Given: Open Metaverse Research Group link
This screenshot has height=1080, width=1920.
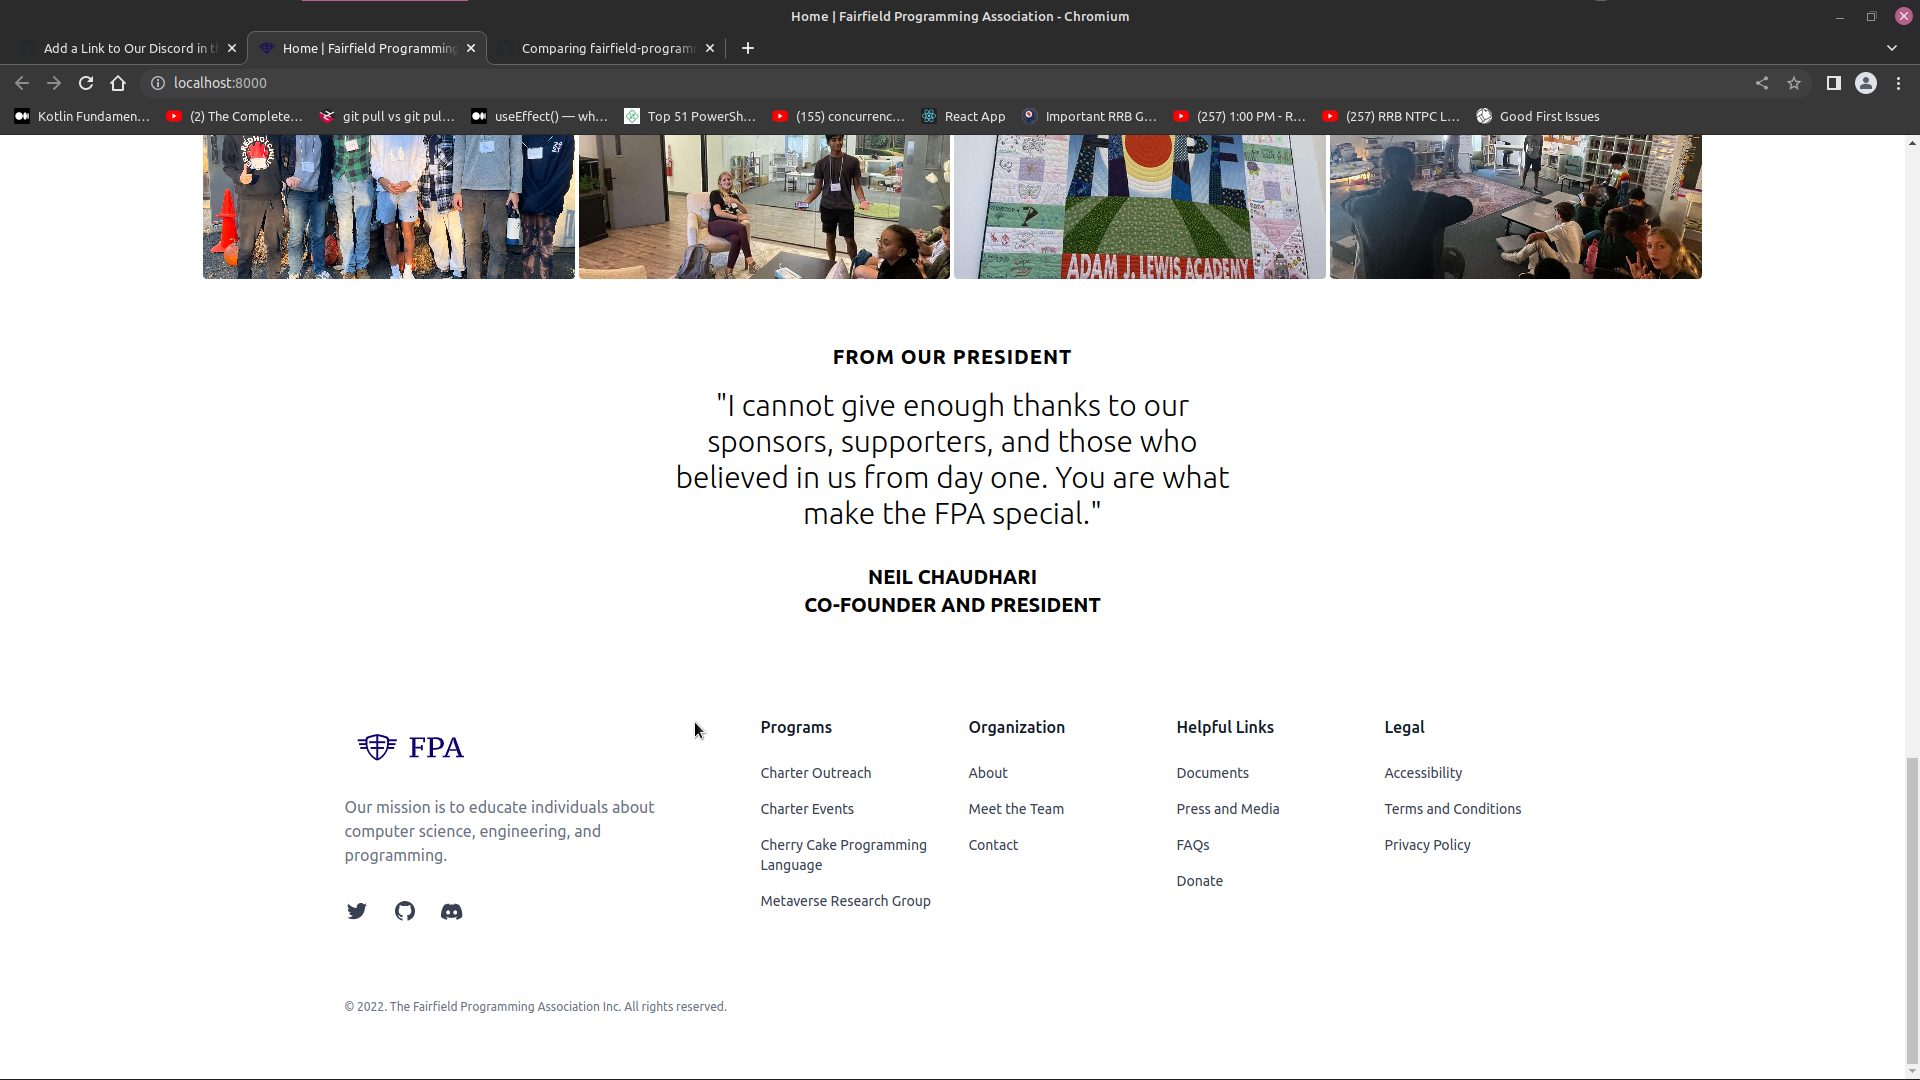Looking at the screenshot, I should point(845,901).
